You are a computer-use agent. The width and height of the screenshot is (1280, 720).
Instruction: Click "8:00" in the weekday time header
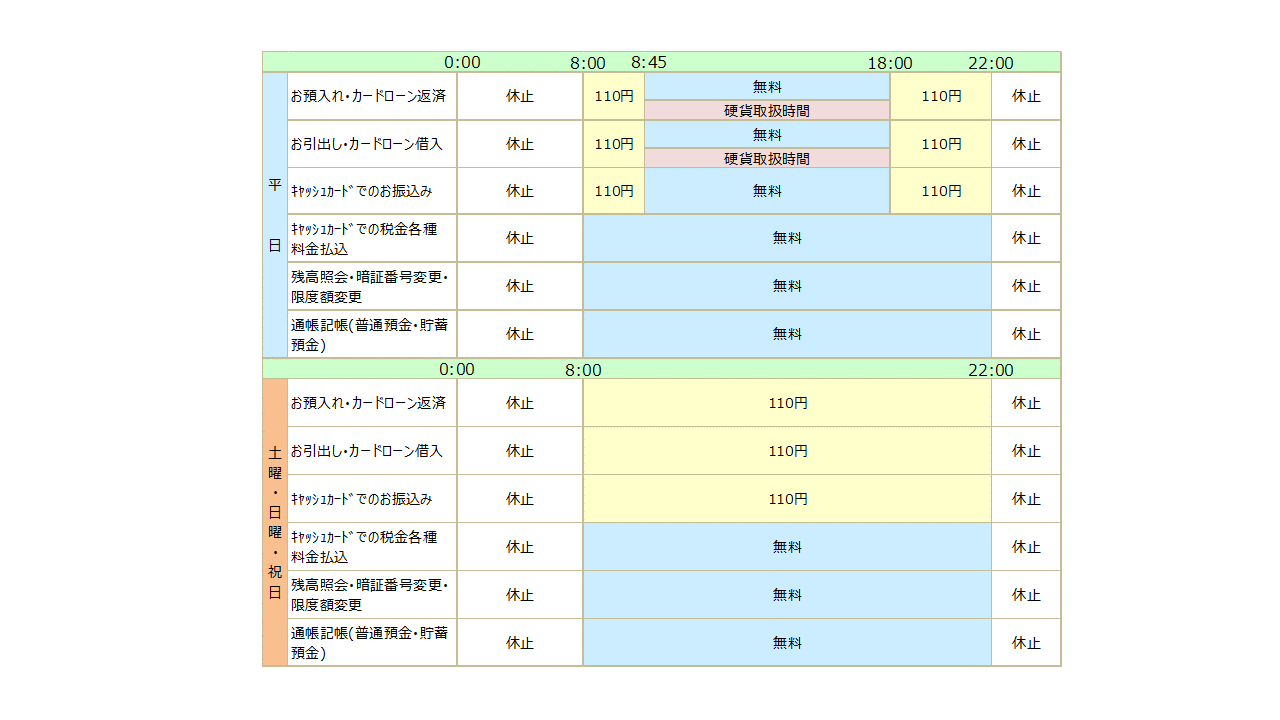pos(588,63)
